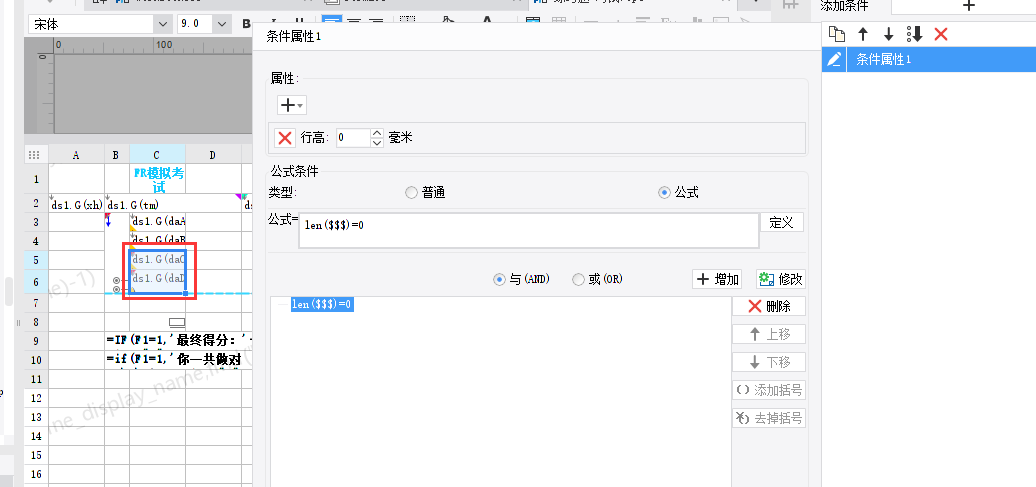The image size is (1036, 487).
Task: Increase the 行高 value with the up stepper
Action: (377, 133)
